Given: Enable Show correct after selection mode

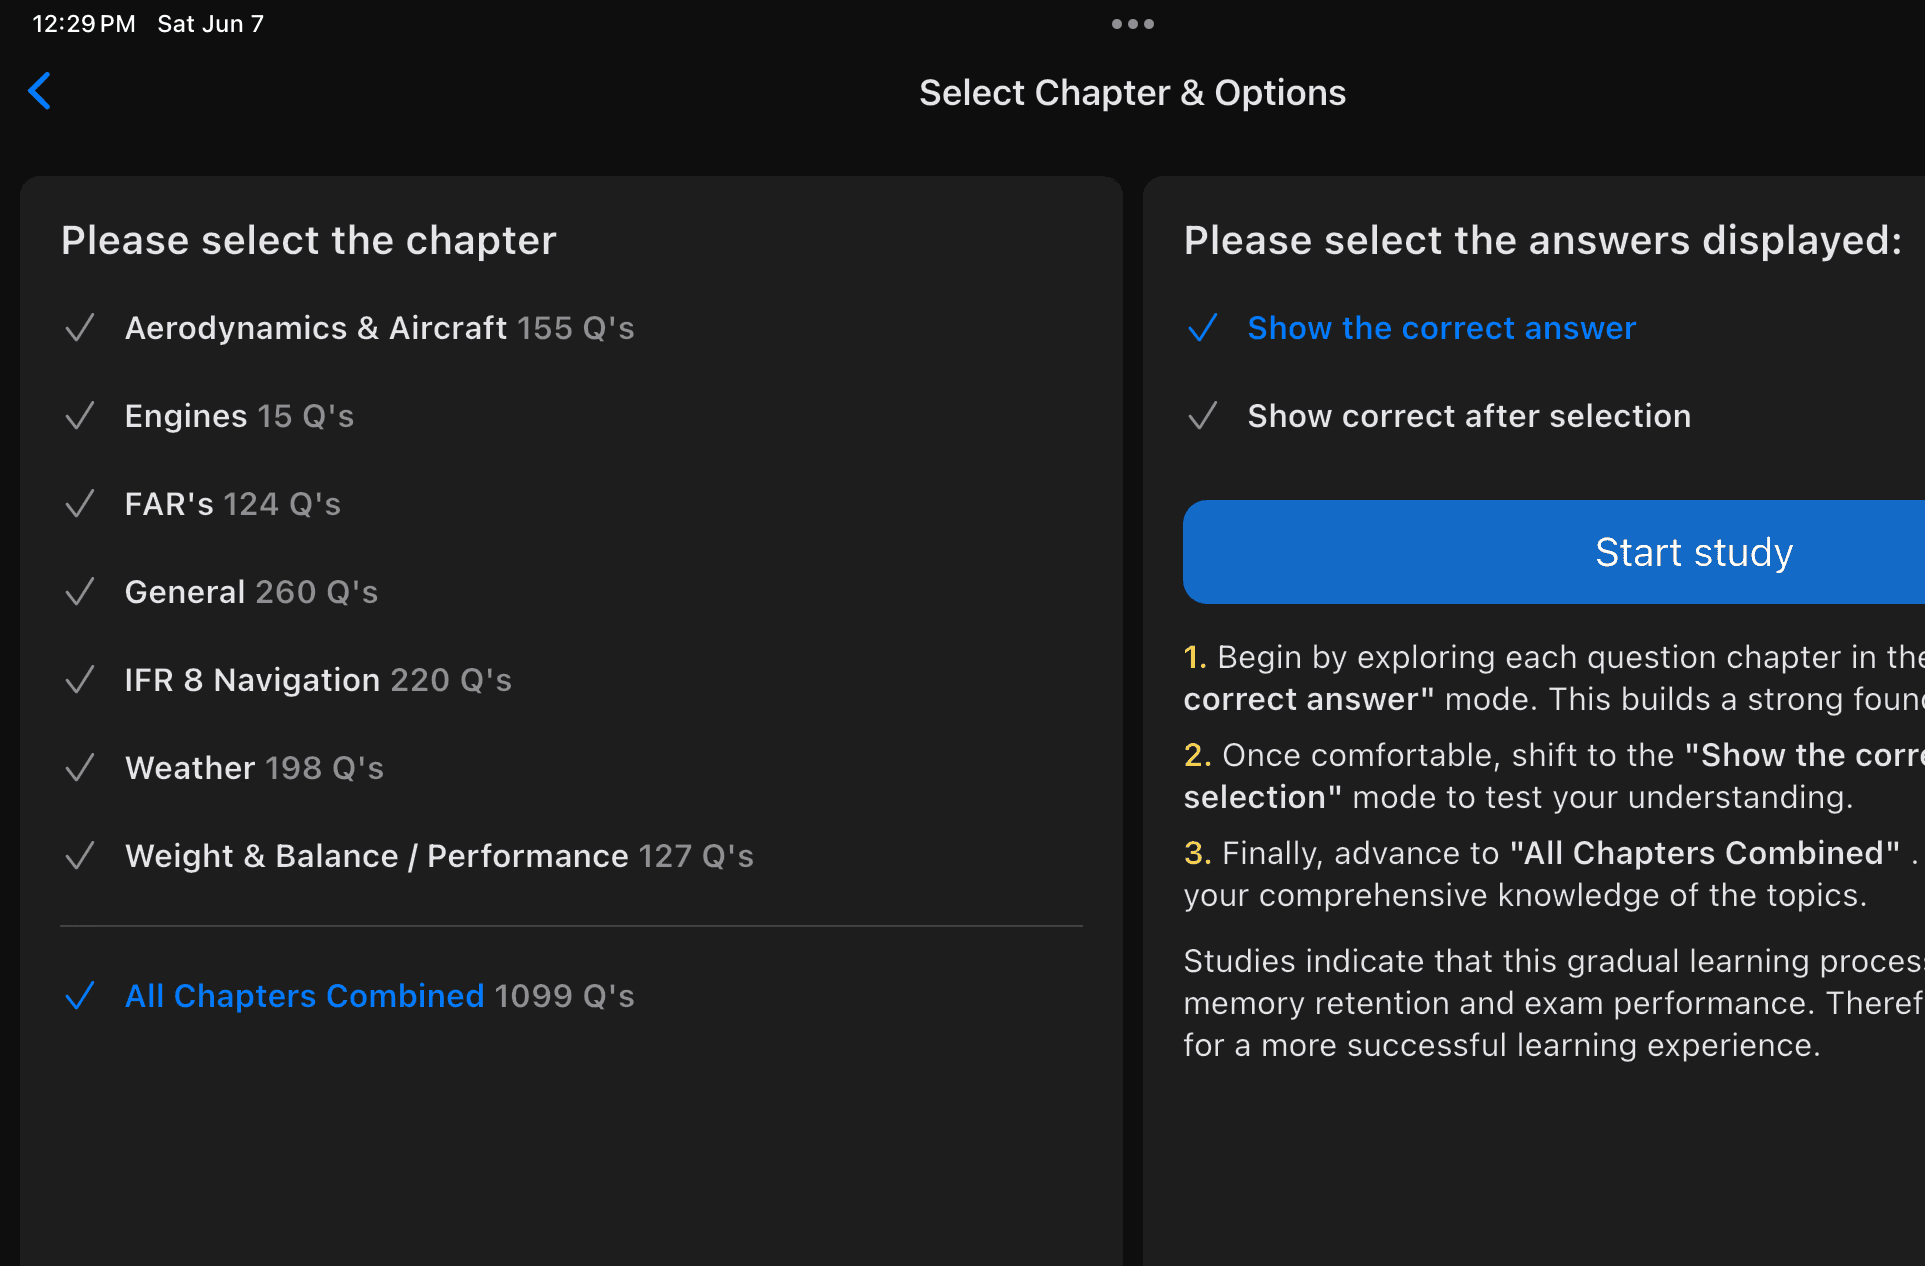Looking at the screenshot, I should point(1469,416).
